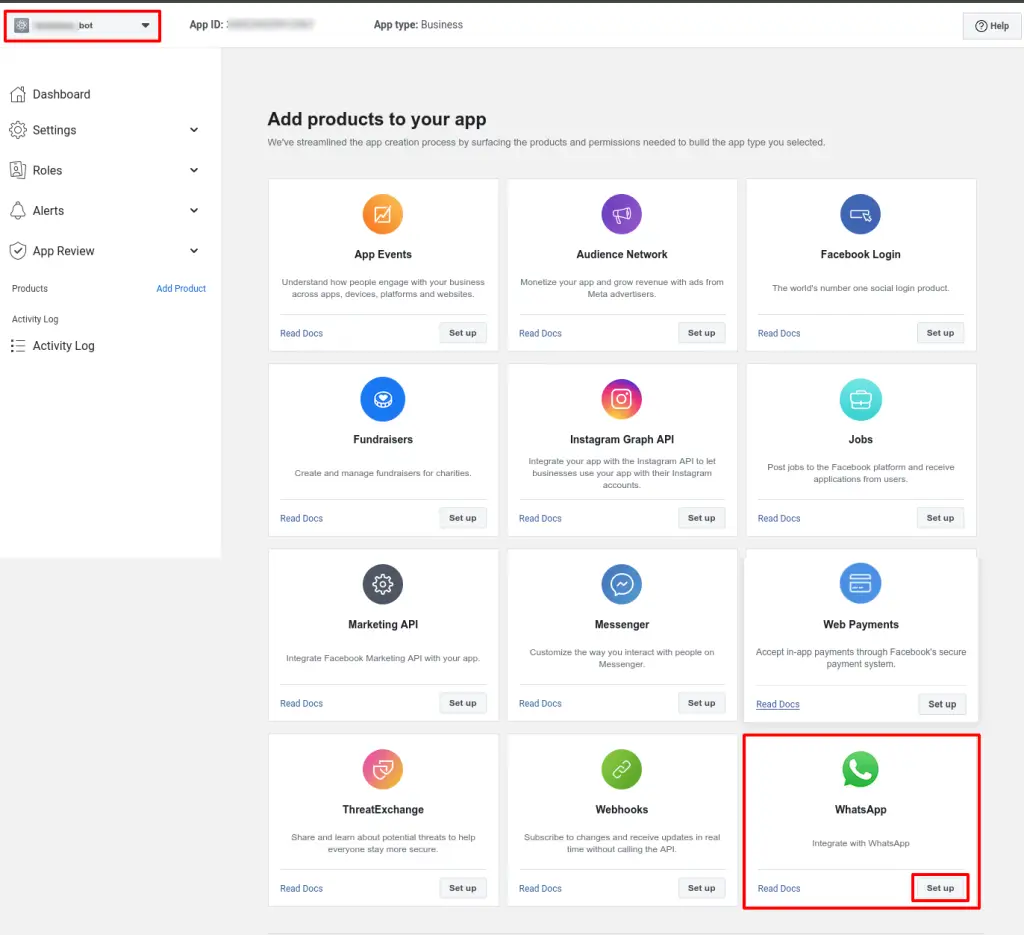Click the Facebook Login product icon

tap(860, 214)
